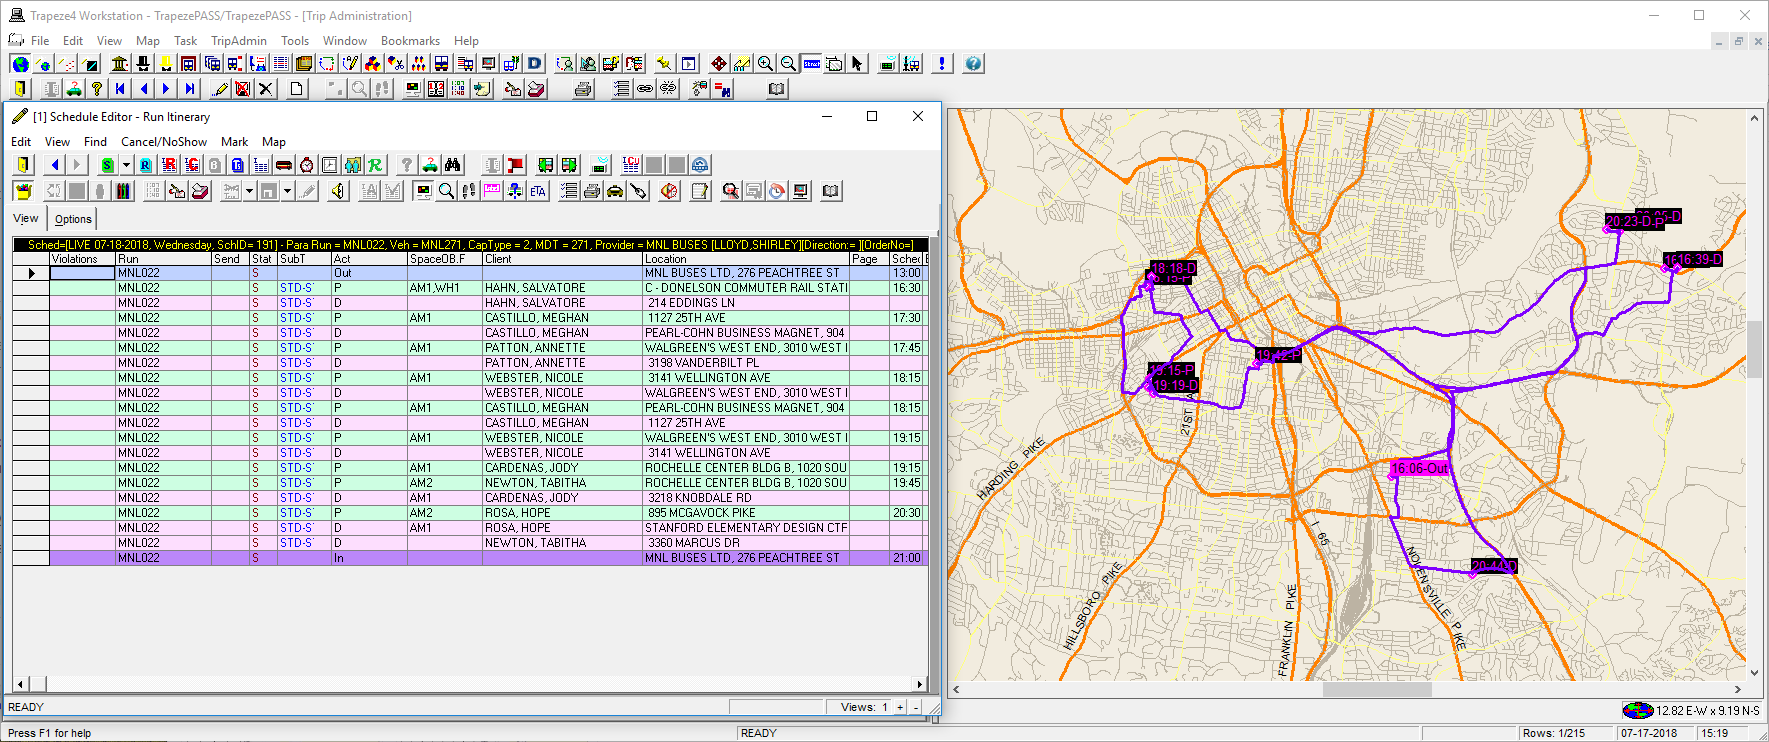The width and height of the screenshot is (1769, 742).
Task: Click the alarm clock icon in Schedule Editor
Action: click(307, 165)
